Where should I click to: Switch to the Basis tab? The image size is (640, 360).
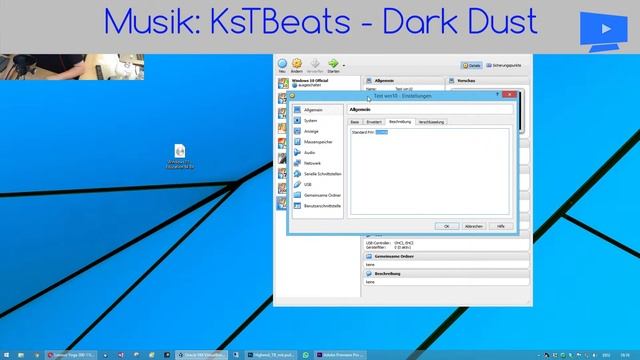pyautogui.click(x=355, y=122)
